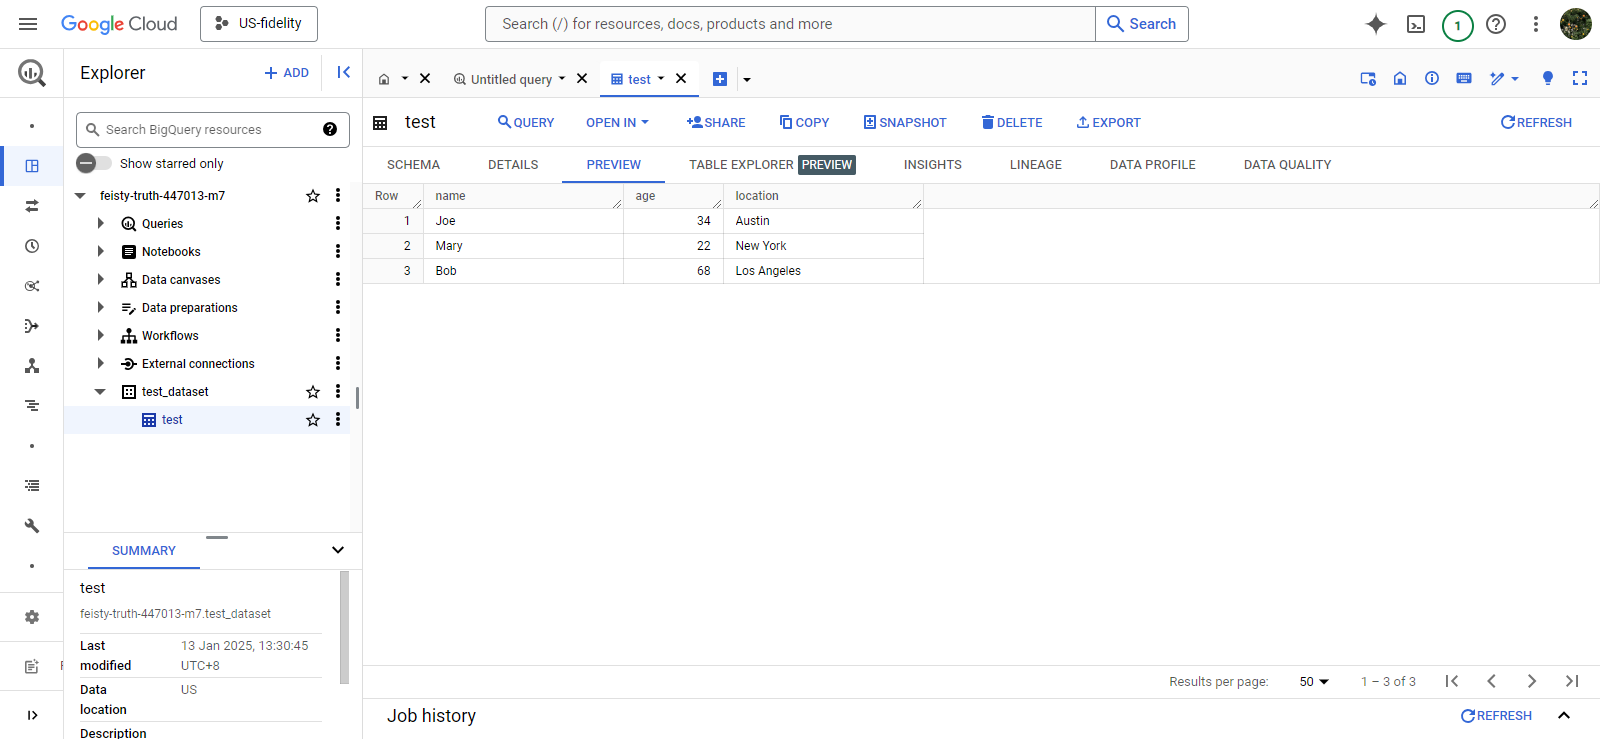Click the EXPORT button
This screenshot has width=1600, height=739.
(1108, 122)
